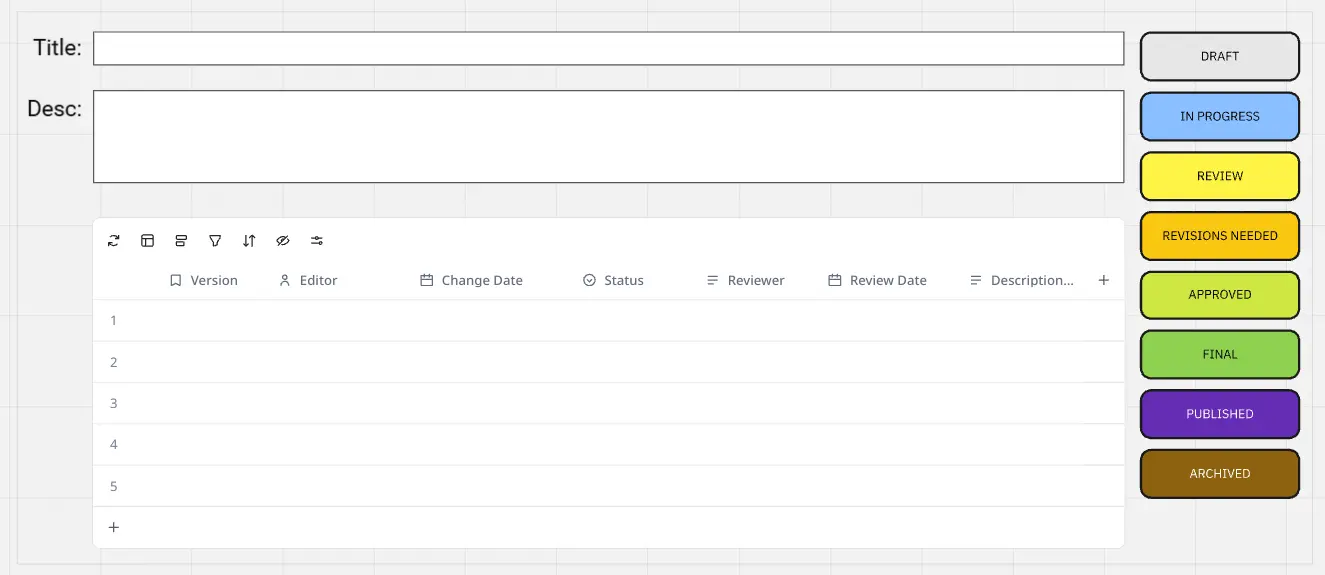The width and height of the screenshot is (1325, 575).
Task: Open the table settings sliders icon
Action: click(317, 241)
